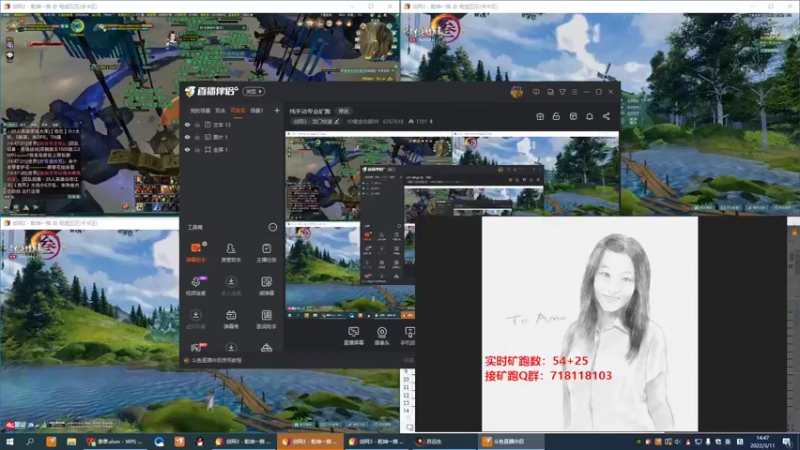
Task: Open the 歌词助手 lyrics assistant tool
Action: point(266,319)
